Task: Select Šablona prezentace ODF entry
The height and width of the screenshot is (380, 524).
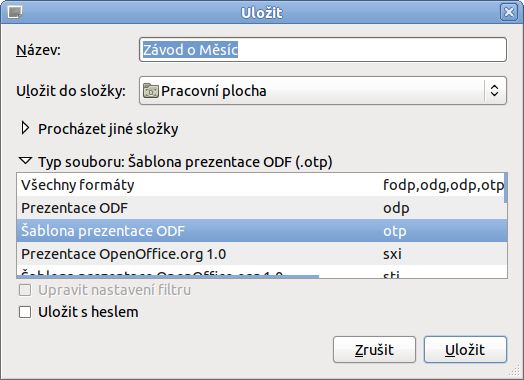Action: pos(262,231)
